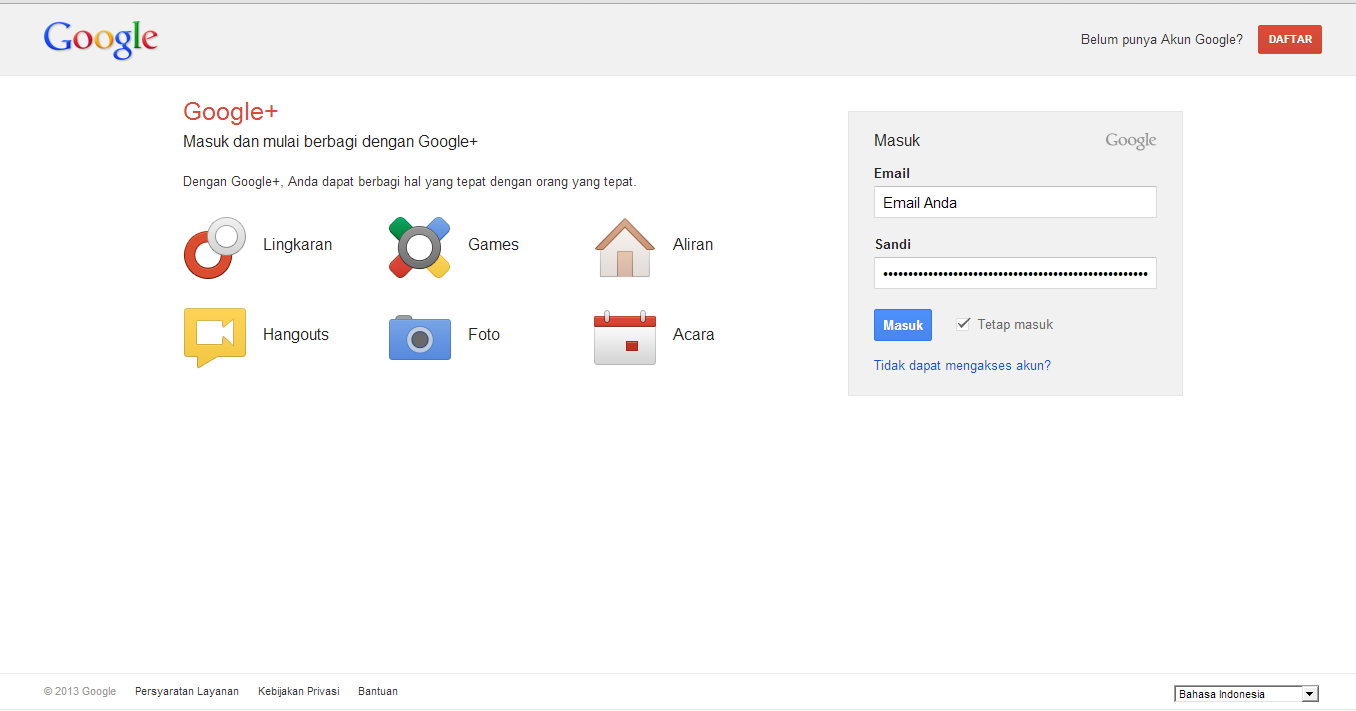Image resolution: width=1356 pixels, height=711 pixels.
Task: Click the Foto camera icon
Action: pyautogui.click(x=420, y=337)
